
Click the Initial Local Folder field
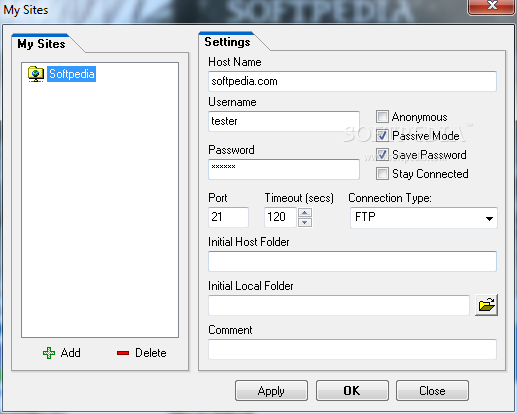339,305
